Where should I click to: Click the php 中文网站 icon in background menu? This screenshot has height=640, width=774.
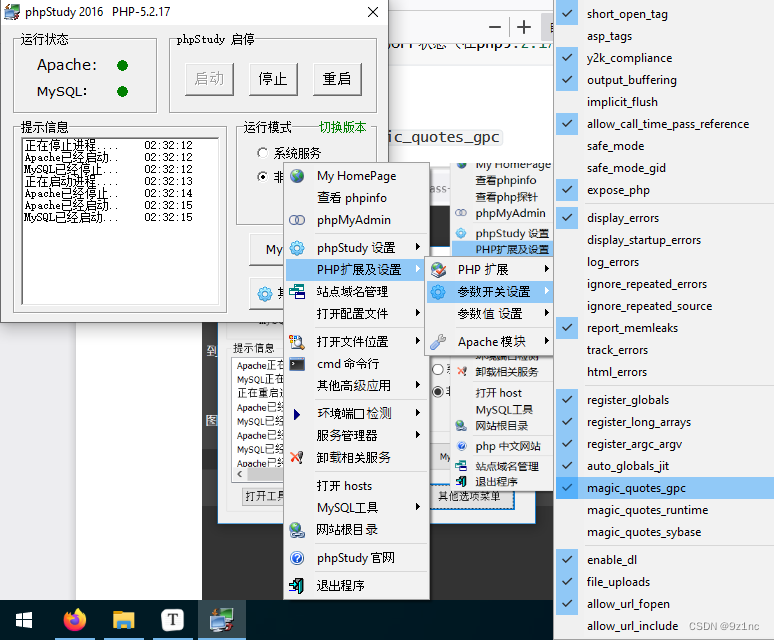click(x=462, y=446)
